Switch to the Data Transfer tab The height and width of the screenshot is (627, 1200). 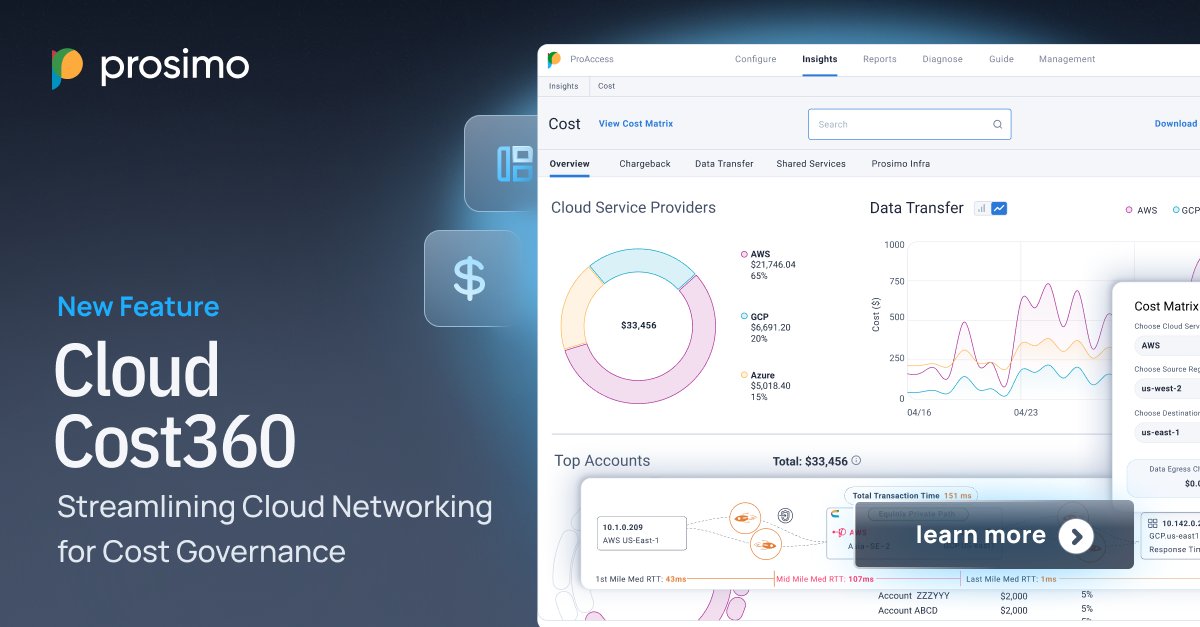[724, 163]
